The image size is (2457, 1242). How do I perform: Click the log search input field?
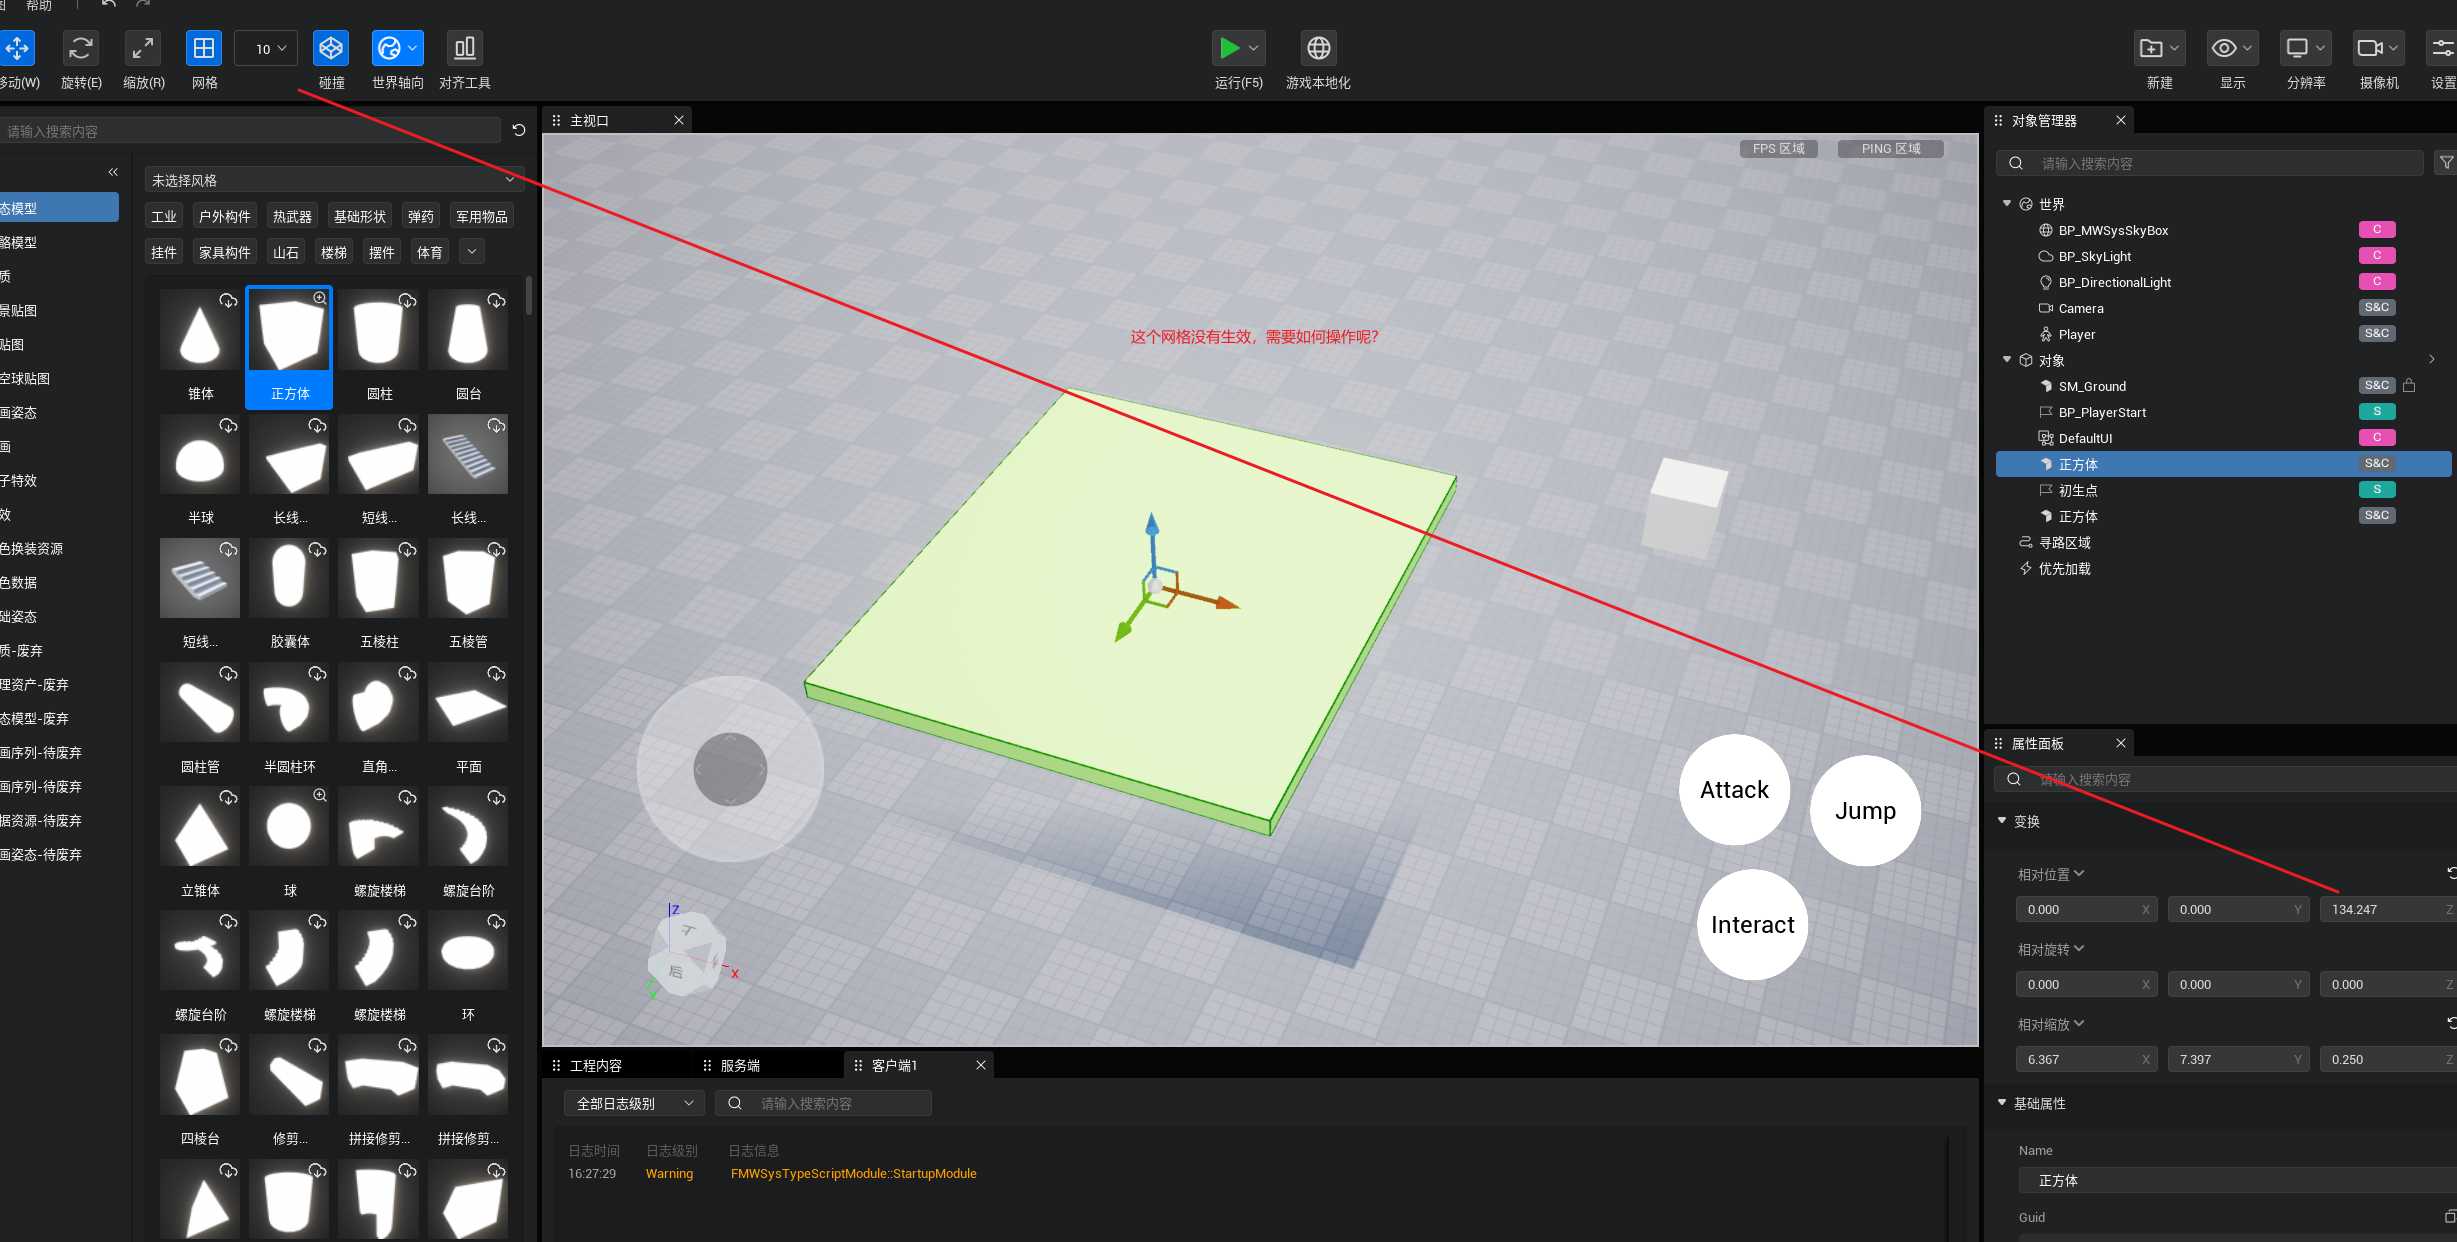824,1103
